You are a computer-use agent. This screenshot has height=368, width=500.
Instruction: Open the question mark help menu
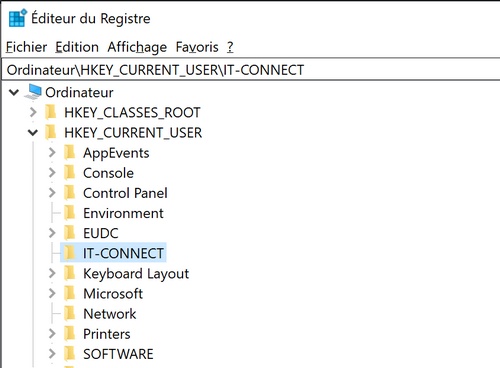tap(230, 47)
